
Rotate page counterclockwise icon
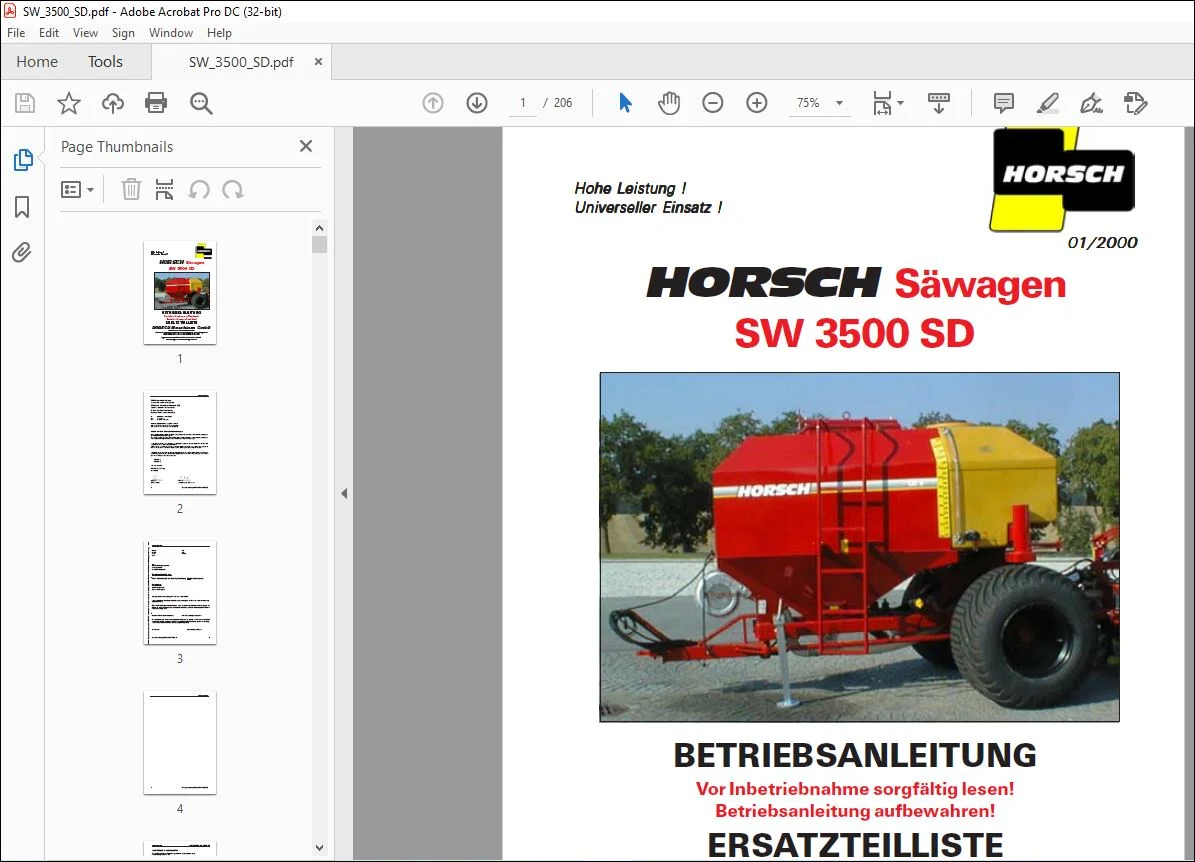199,190
